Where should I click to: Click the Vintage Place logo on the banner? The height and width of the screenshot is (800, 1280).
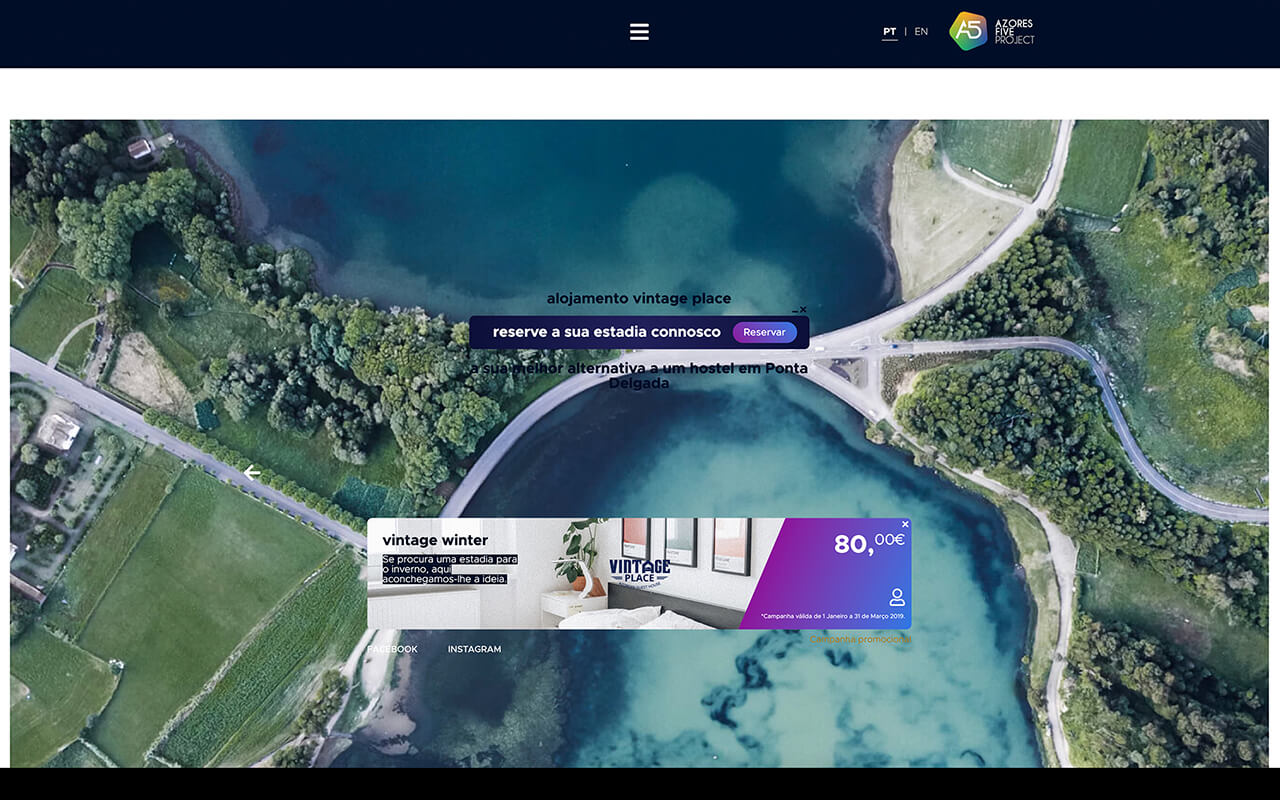click(x=639, y=572)
